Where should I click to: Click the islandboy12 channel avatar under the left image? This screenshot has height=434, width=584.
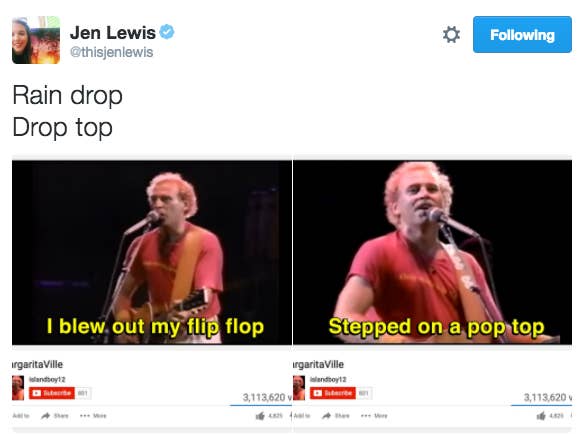pyautogui.click(x=18, y=388)
